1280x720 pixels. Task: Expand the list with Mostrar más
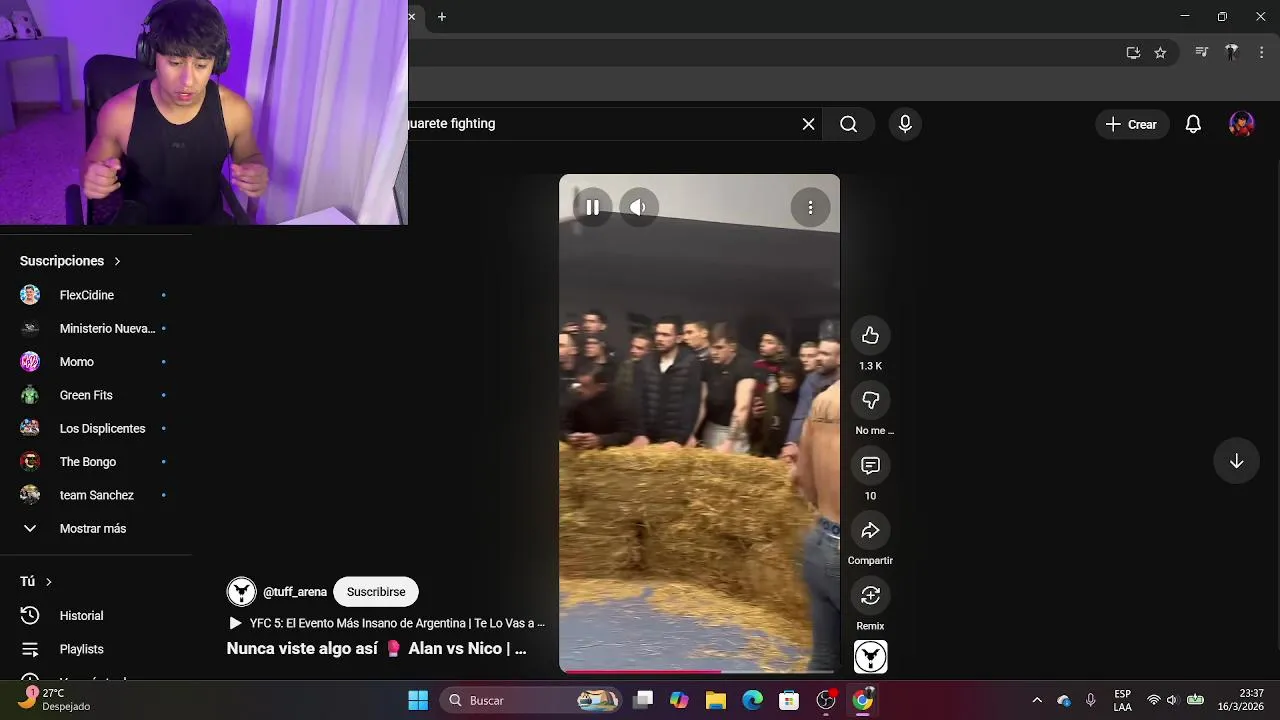(95, 528)
